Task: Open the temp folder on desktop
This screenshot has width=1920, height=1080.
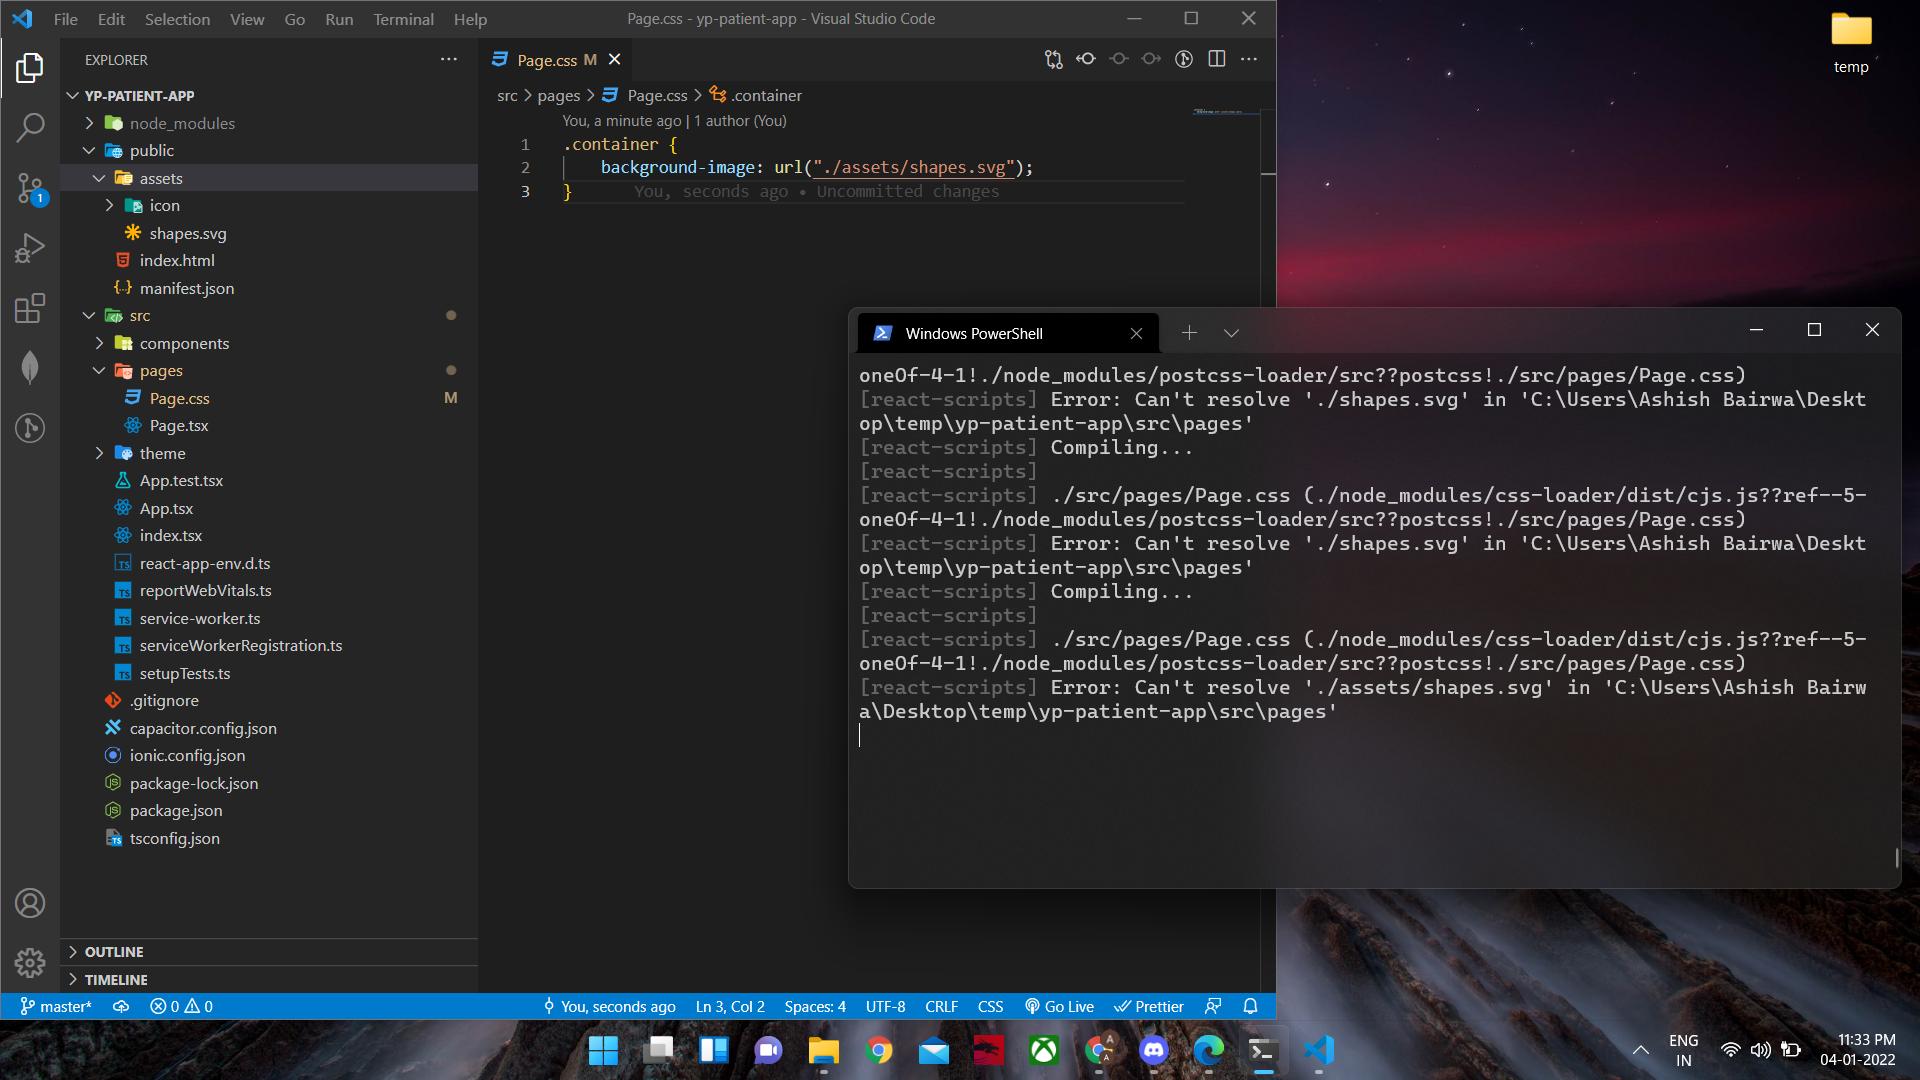Action: (x=1851, y=43)
